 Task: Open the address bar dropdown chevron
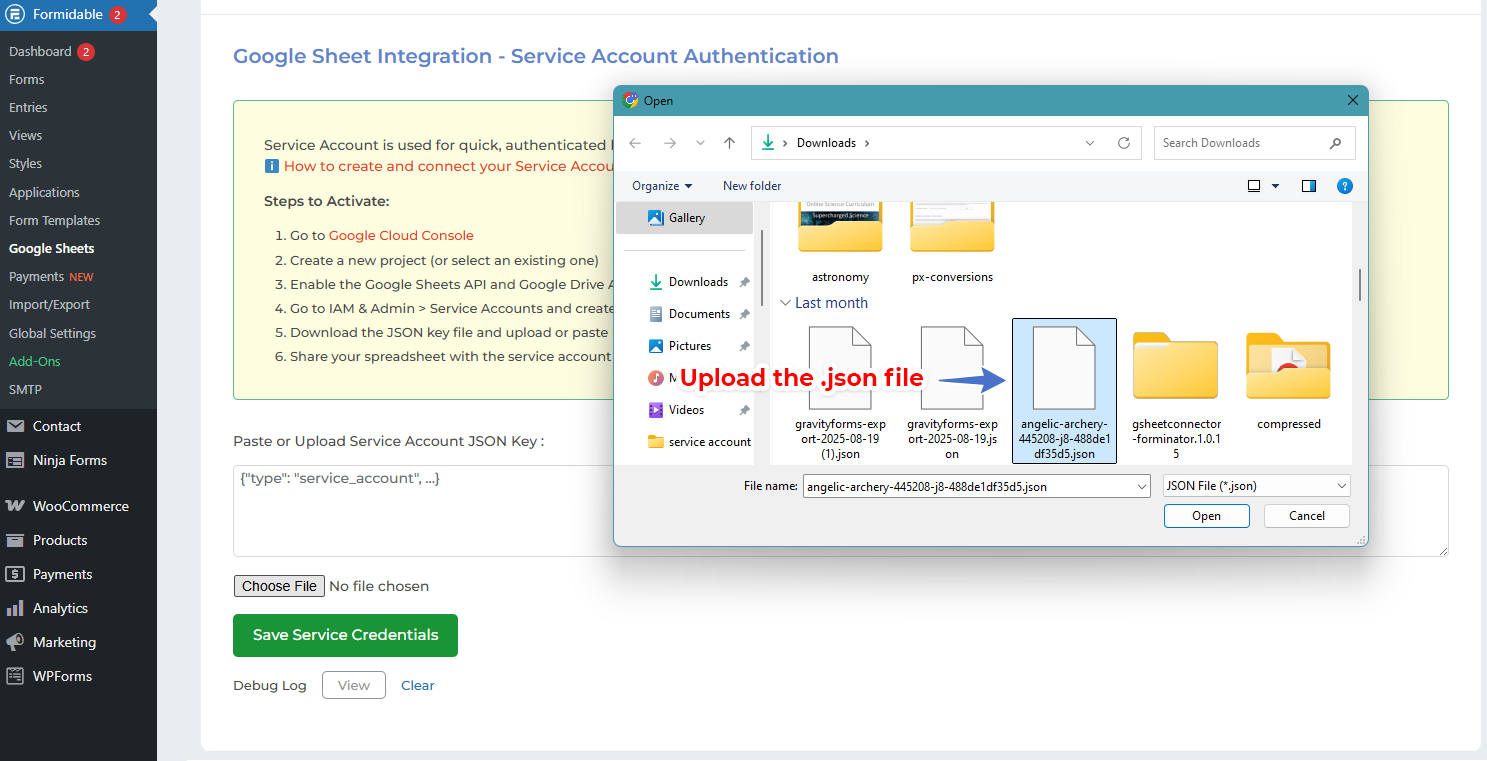1090,142
